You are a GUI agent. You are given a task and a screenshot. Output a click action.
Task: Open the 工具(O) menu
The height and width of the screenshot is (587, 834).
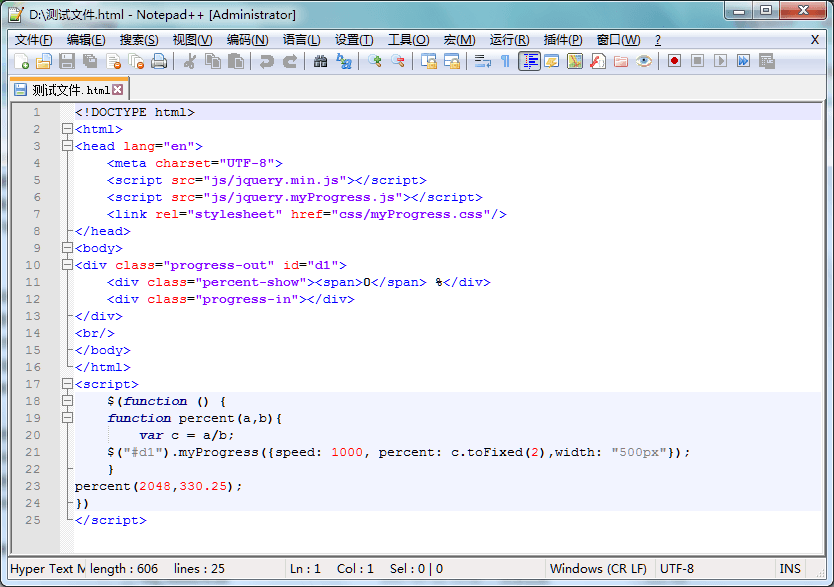point(408,40)
